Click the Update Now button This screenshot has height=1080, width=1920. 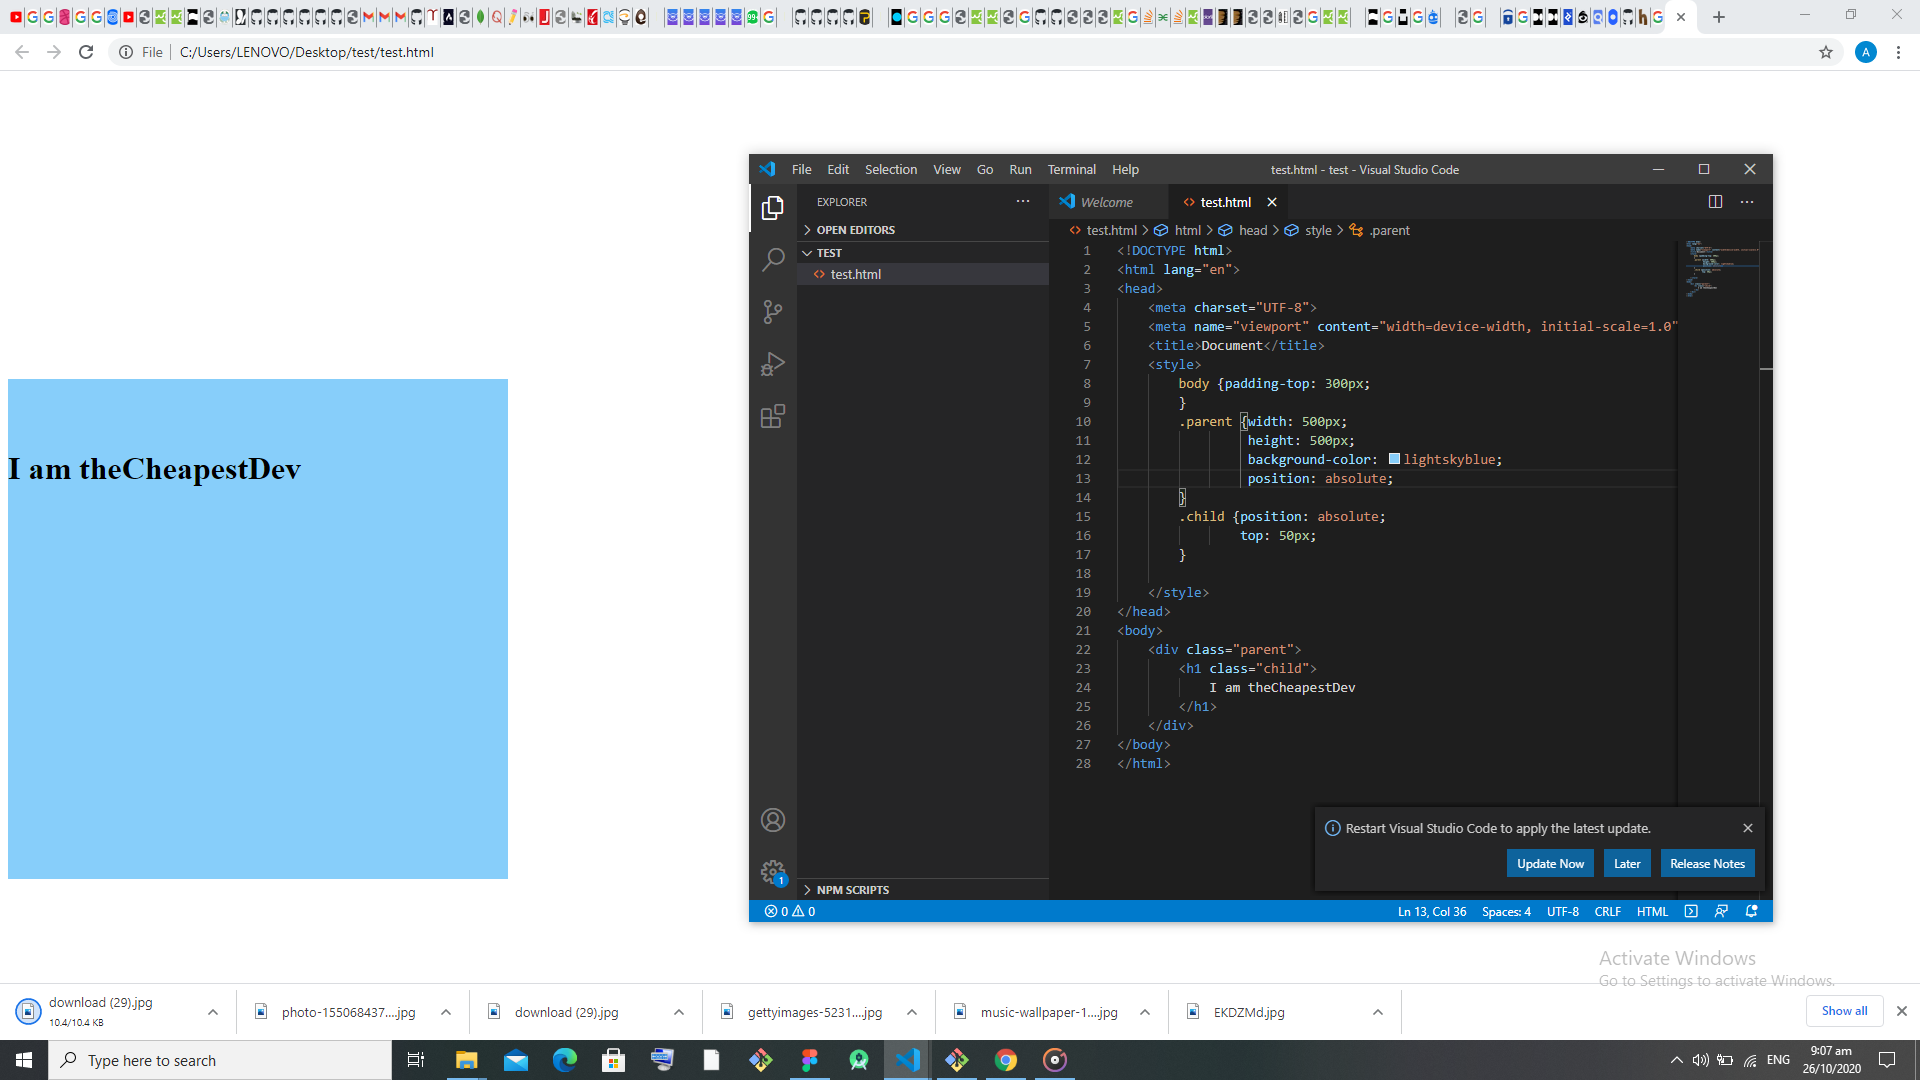pyautogui.click(x=1550, y=864)
